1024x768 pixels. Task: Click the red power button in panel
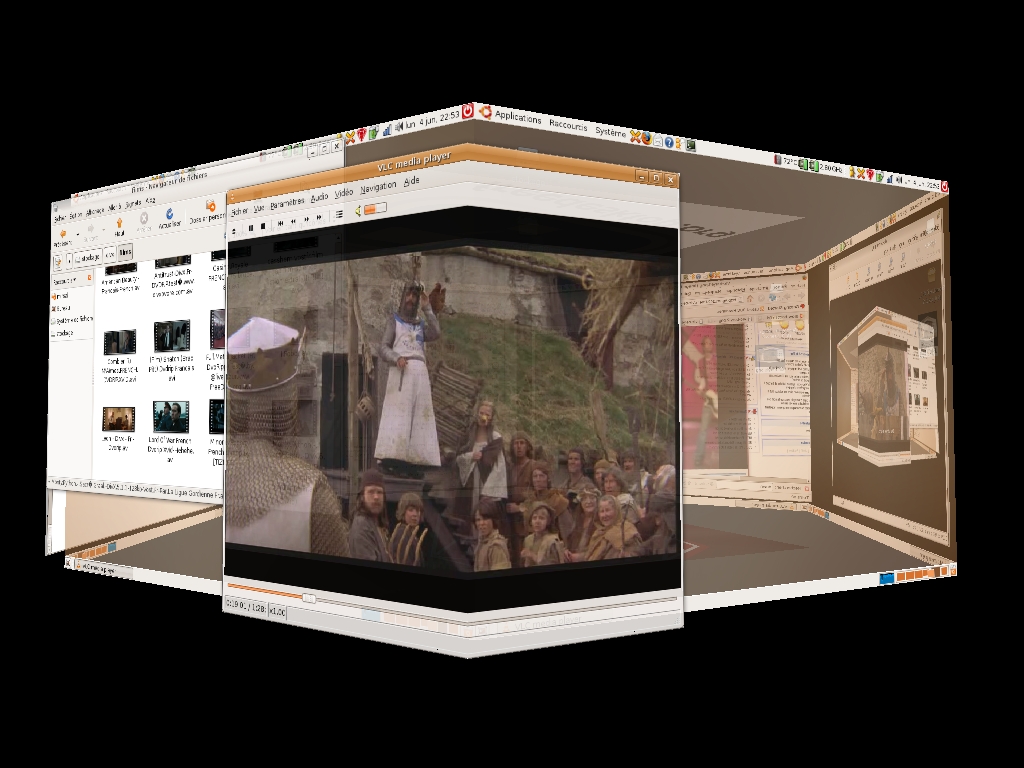(x=468, y=112)
